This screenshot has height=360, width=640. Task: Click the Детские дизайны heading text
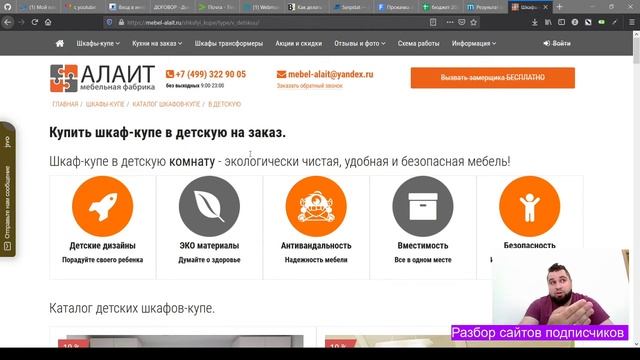click(x=102, y=246)
